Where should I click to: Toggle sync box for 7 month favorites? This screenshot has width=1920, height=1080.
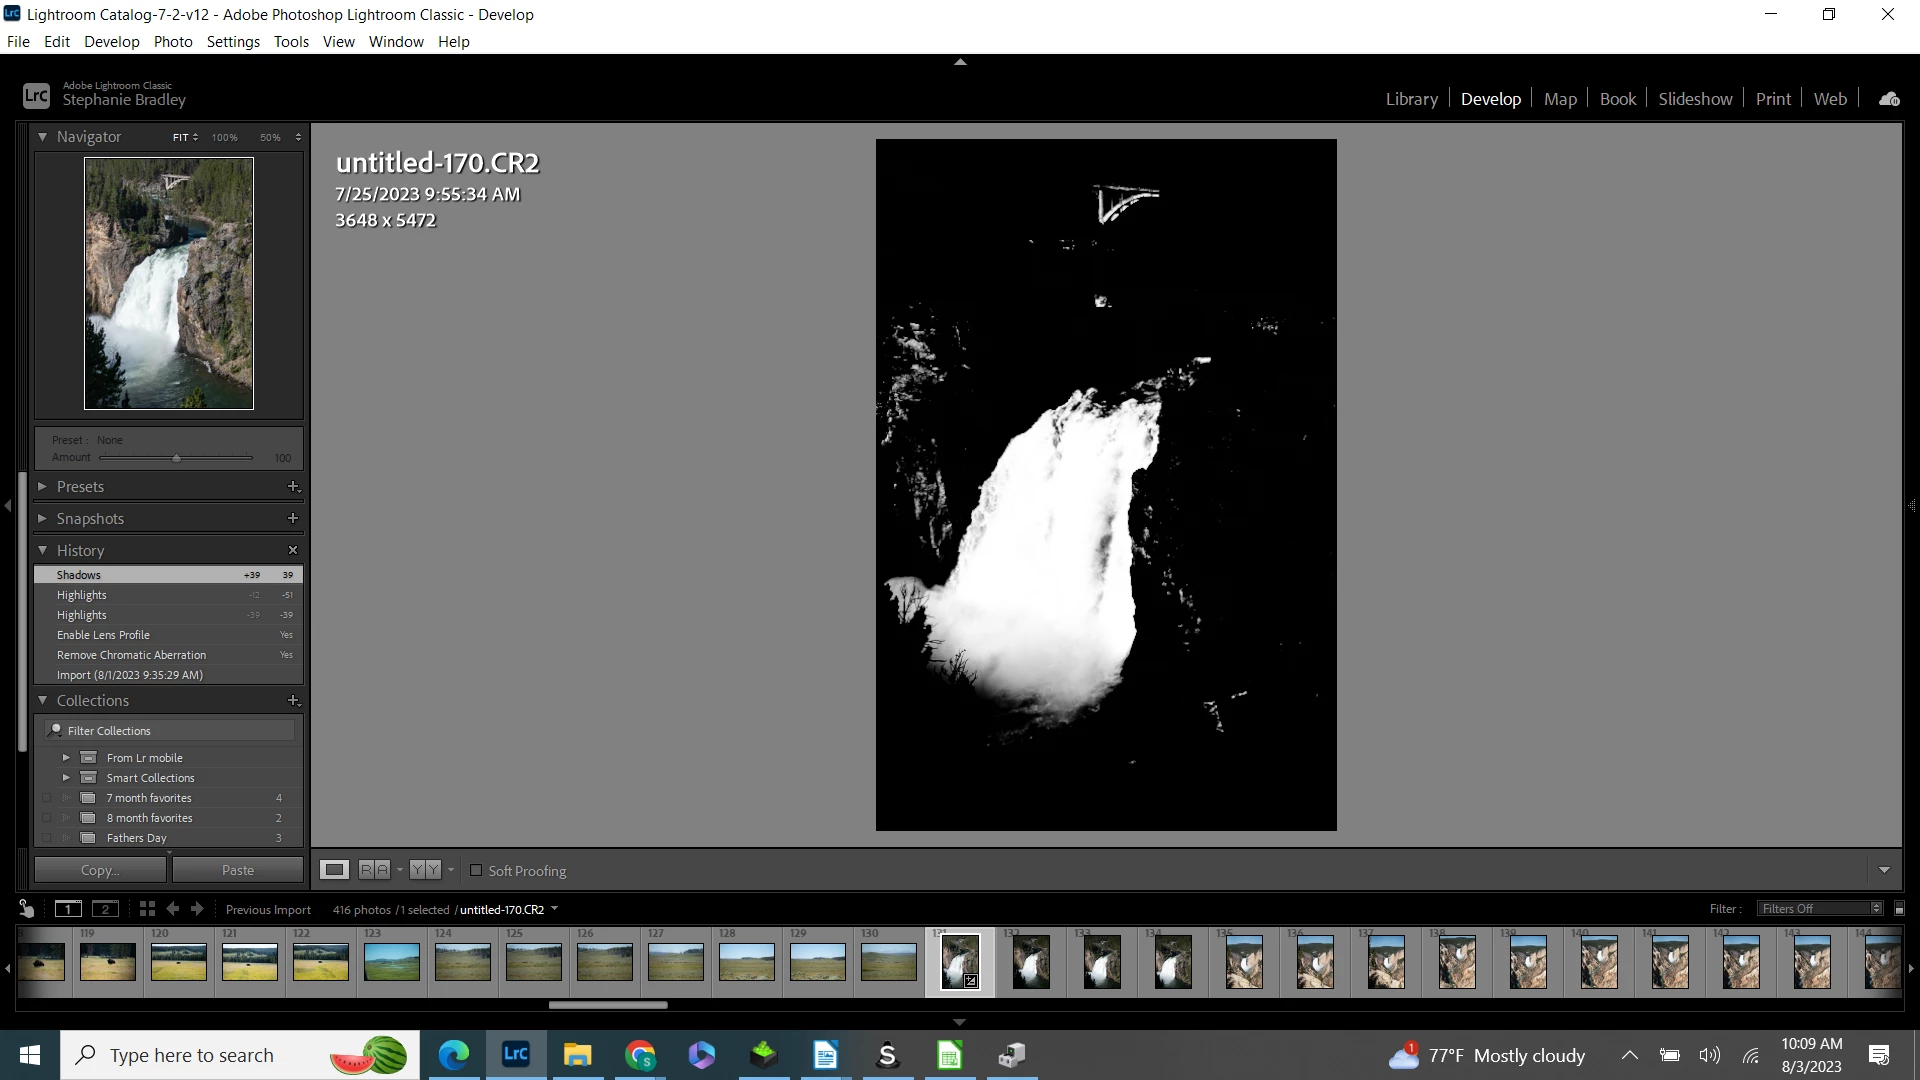tap(47, 798)
